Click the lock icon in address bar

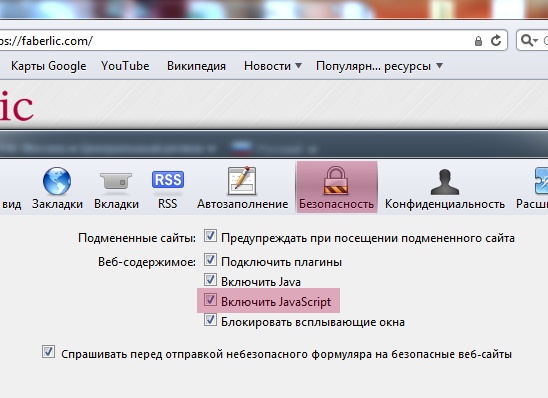(478, 41)
